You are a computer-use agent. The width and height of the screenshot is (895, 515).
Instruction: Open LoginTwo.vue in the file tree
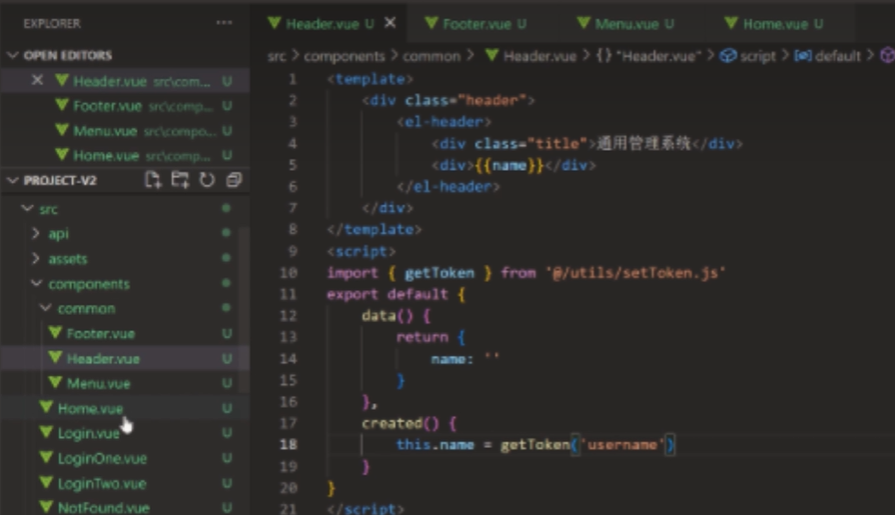tap(125, 483)
